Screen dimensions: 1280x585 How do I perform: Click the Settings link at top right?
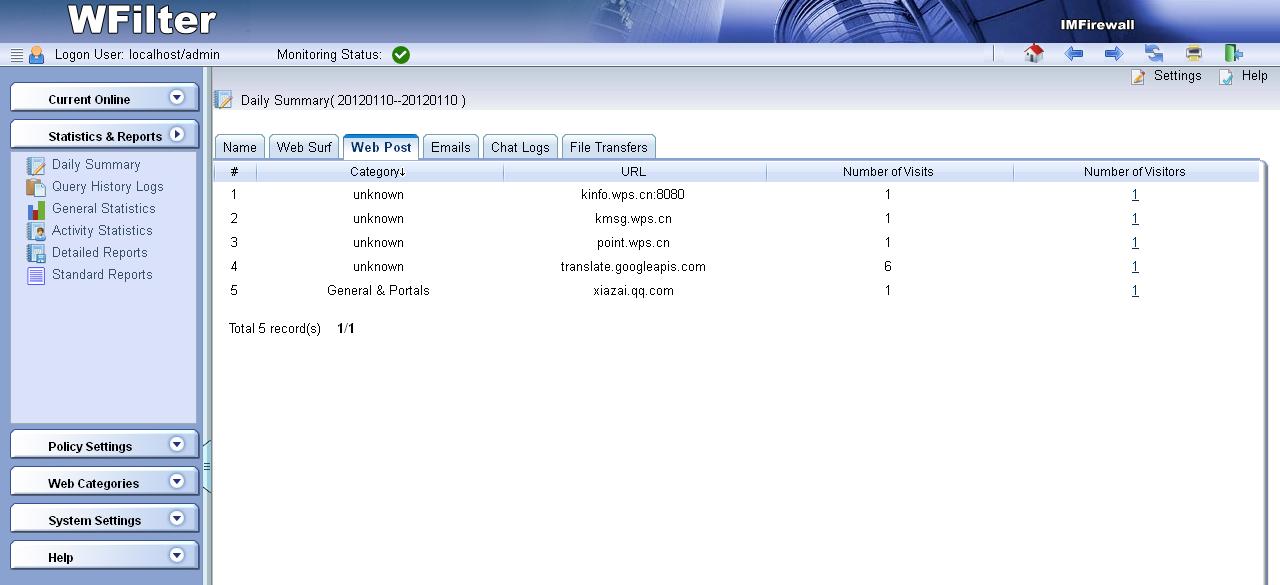coord(1176,76)
